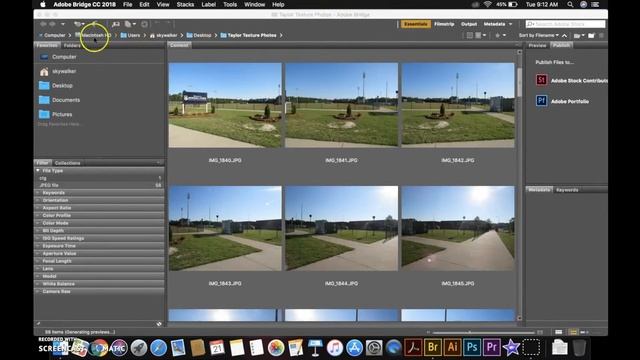
Task: Switch to details view in status bar
Action: 584,332
